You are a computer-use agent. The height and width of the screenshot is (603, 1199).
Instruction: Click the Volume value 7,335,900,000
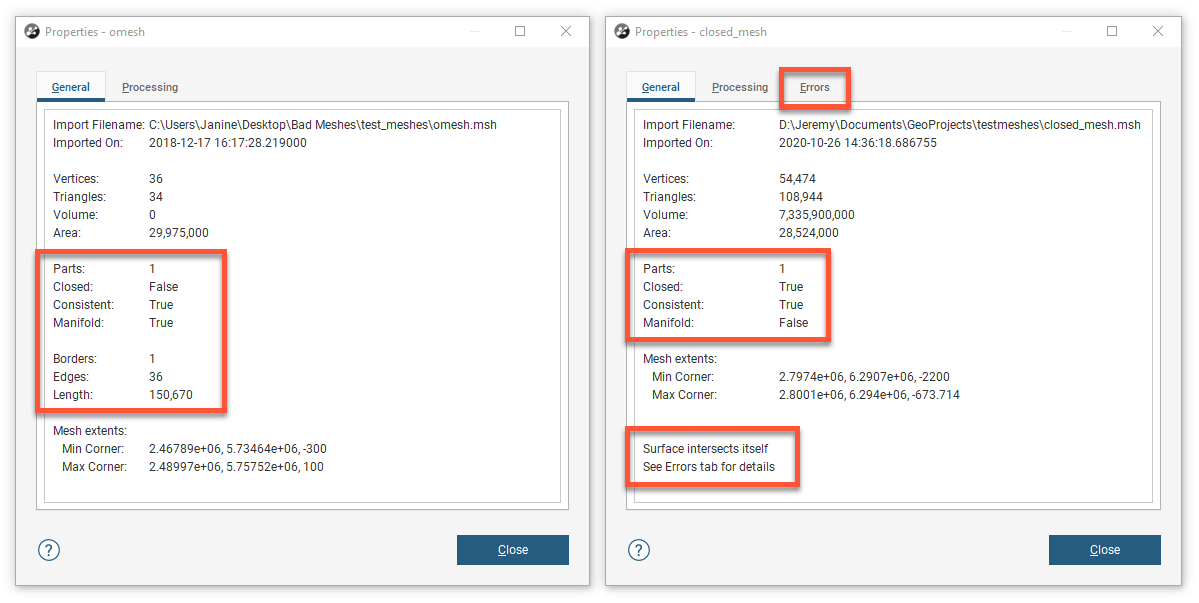[816, 215]
